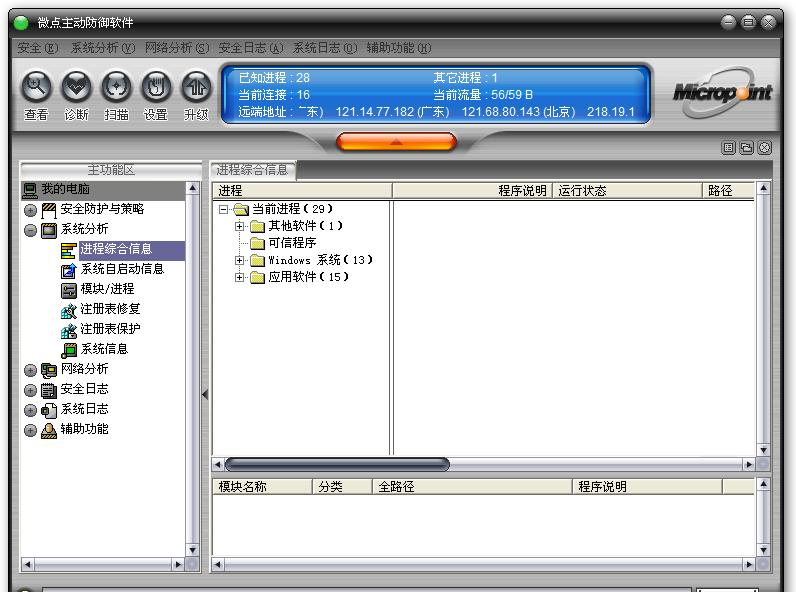This screenshot has width=796, height=592.
Task: Expand the 其他软件 (1) process folder
Action: click(x=240, y=226)
